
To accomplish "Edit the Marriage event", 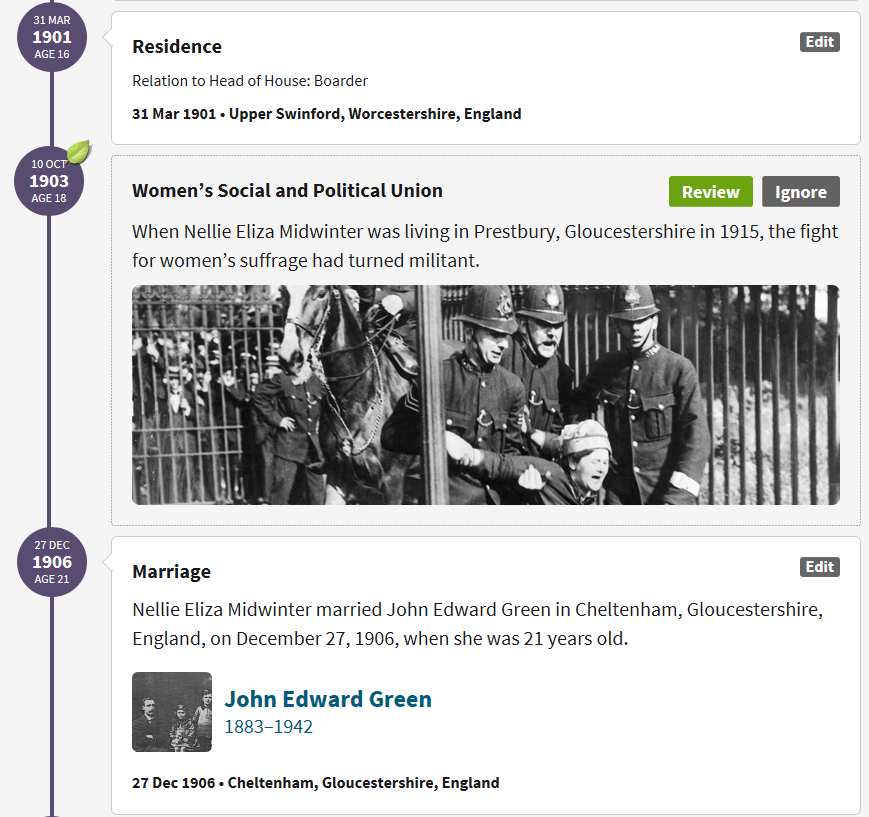I will 819,567.
